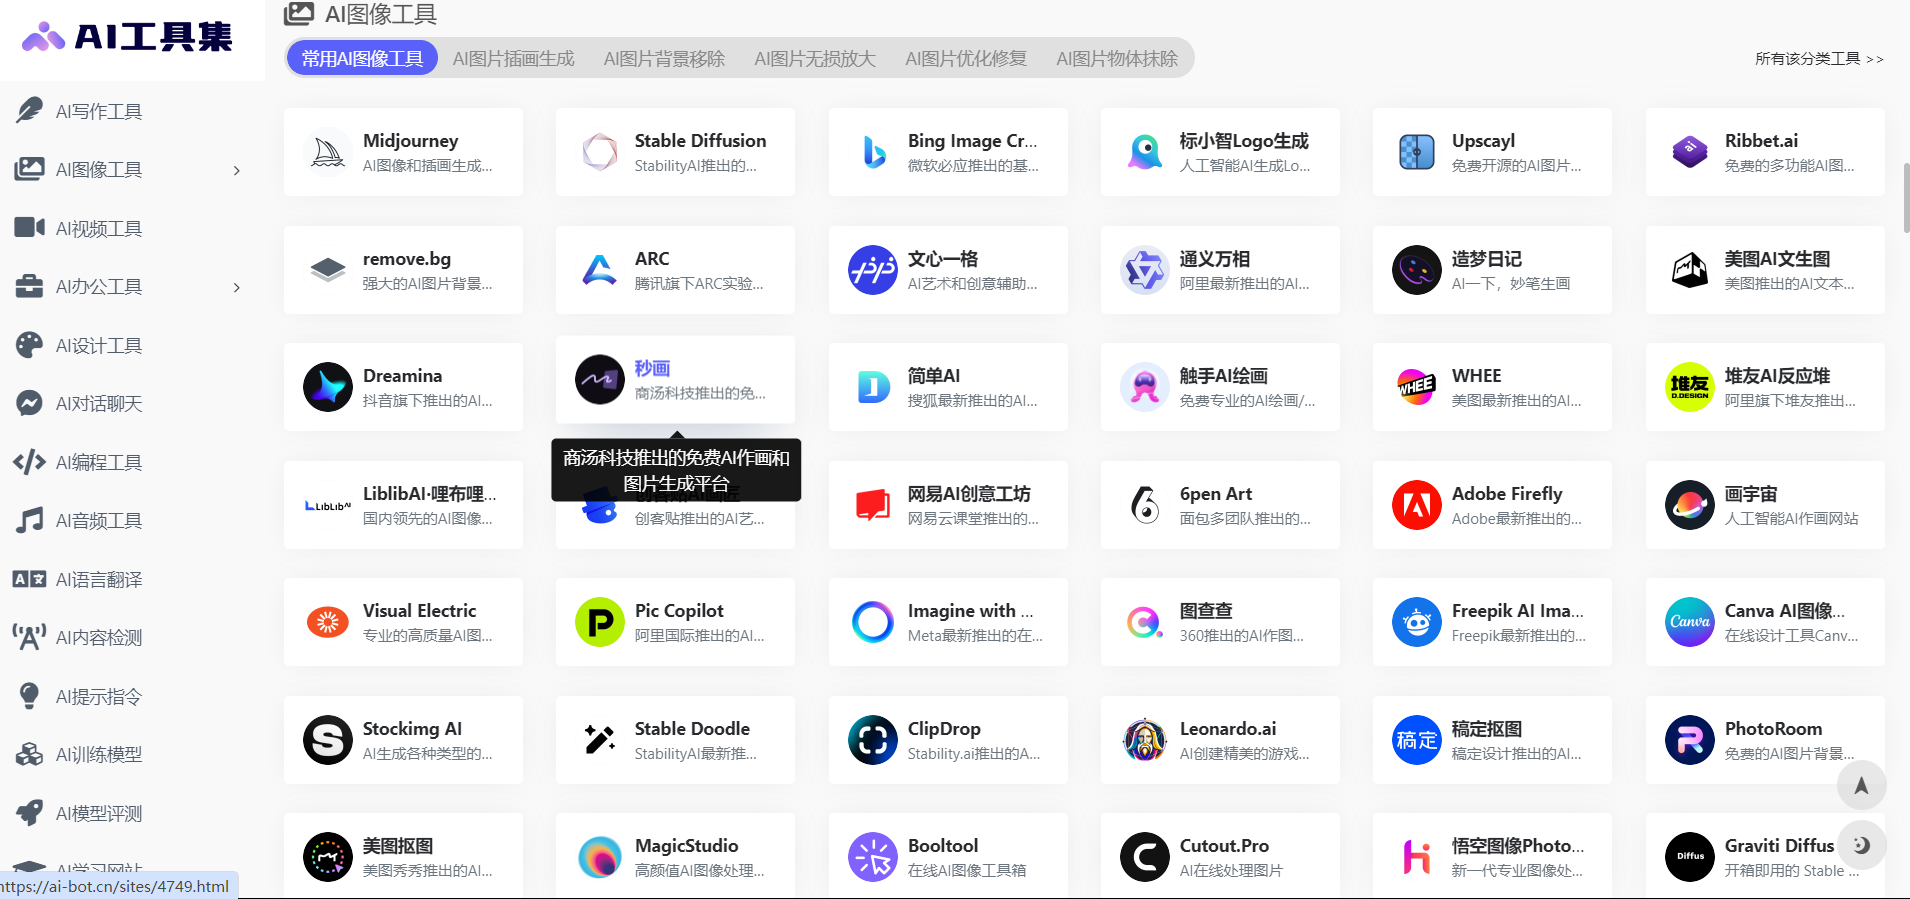Toggle dark mode with the moon button

coord(1861,845)
